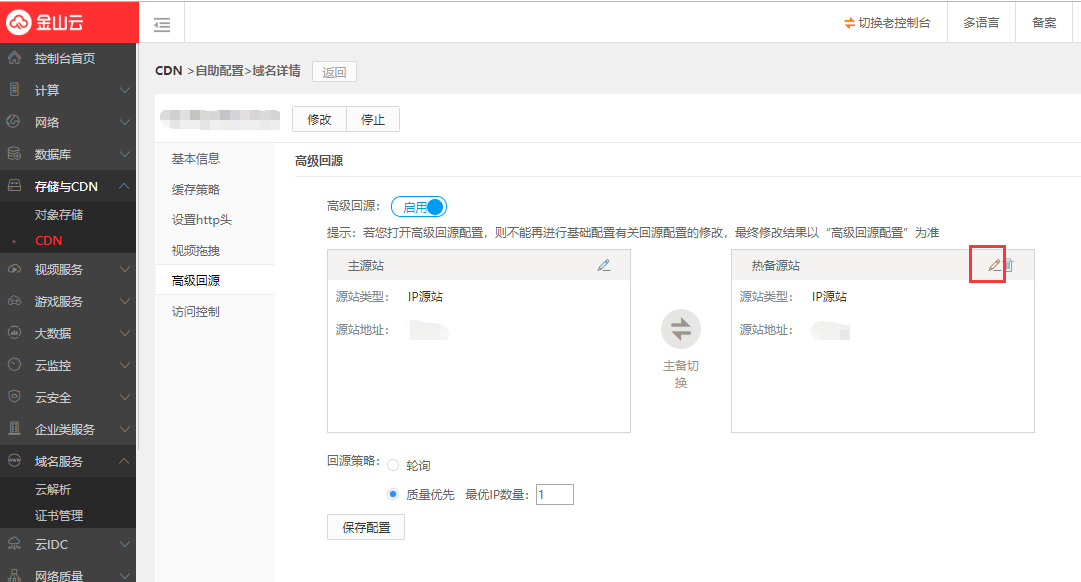1081x582 pixels.
Task: Click the 主备切换 swap icon
Action: (x=681, y=329)
